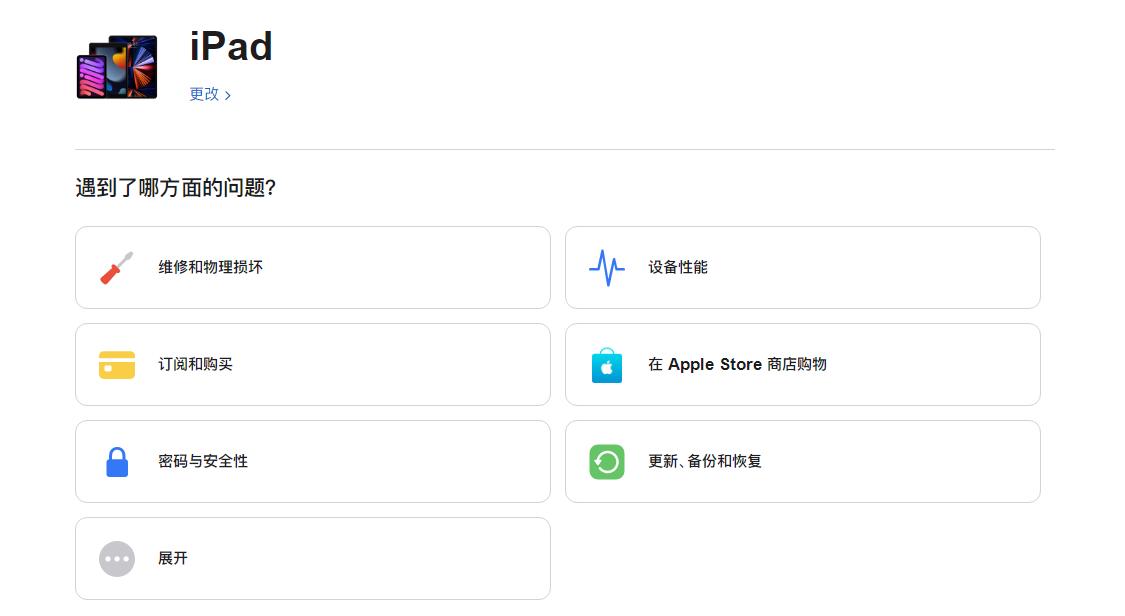Click the 遇到了哪方面的问题 section heading
1125x616 pixels.
(x=176, y=188)
